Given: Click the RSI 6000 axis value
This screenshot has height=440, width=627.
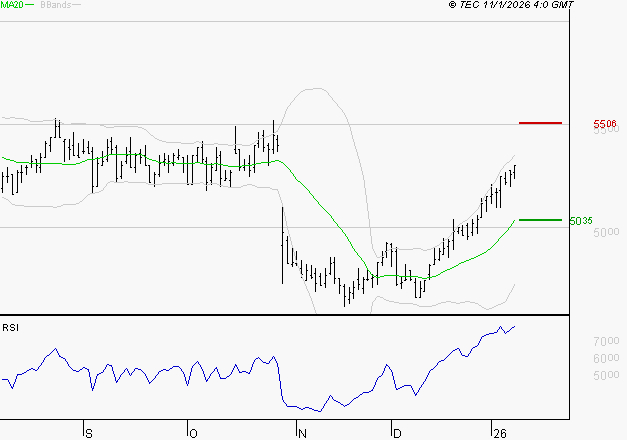Looking at the screenshot, I should coord(606,358).
